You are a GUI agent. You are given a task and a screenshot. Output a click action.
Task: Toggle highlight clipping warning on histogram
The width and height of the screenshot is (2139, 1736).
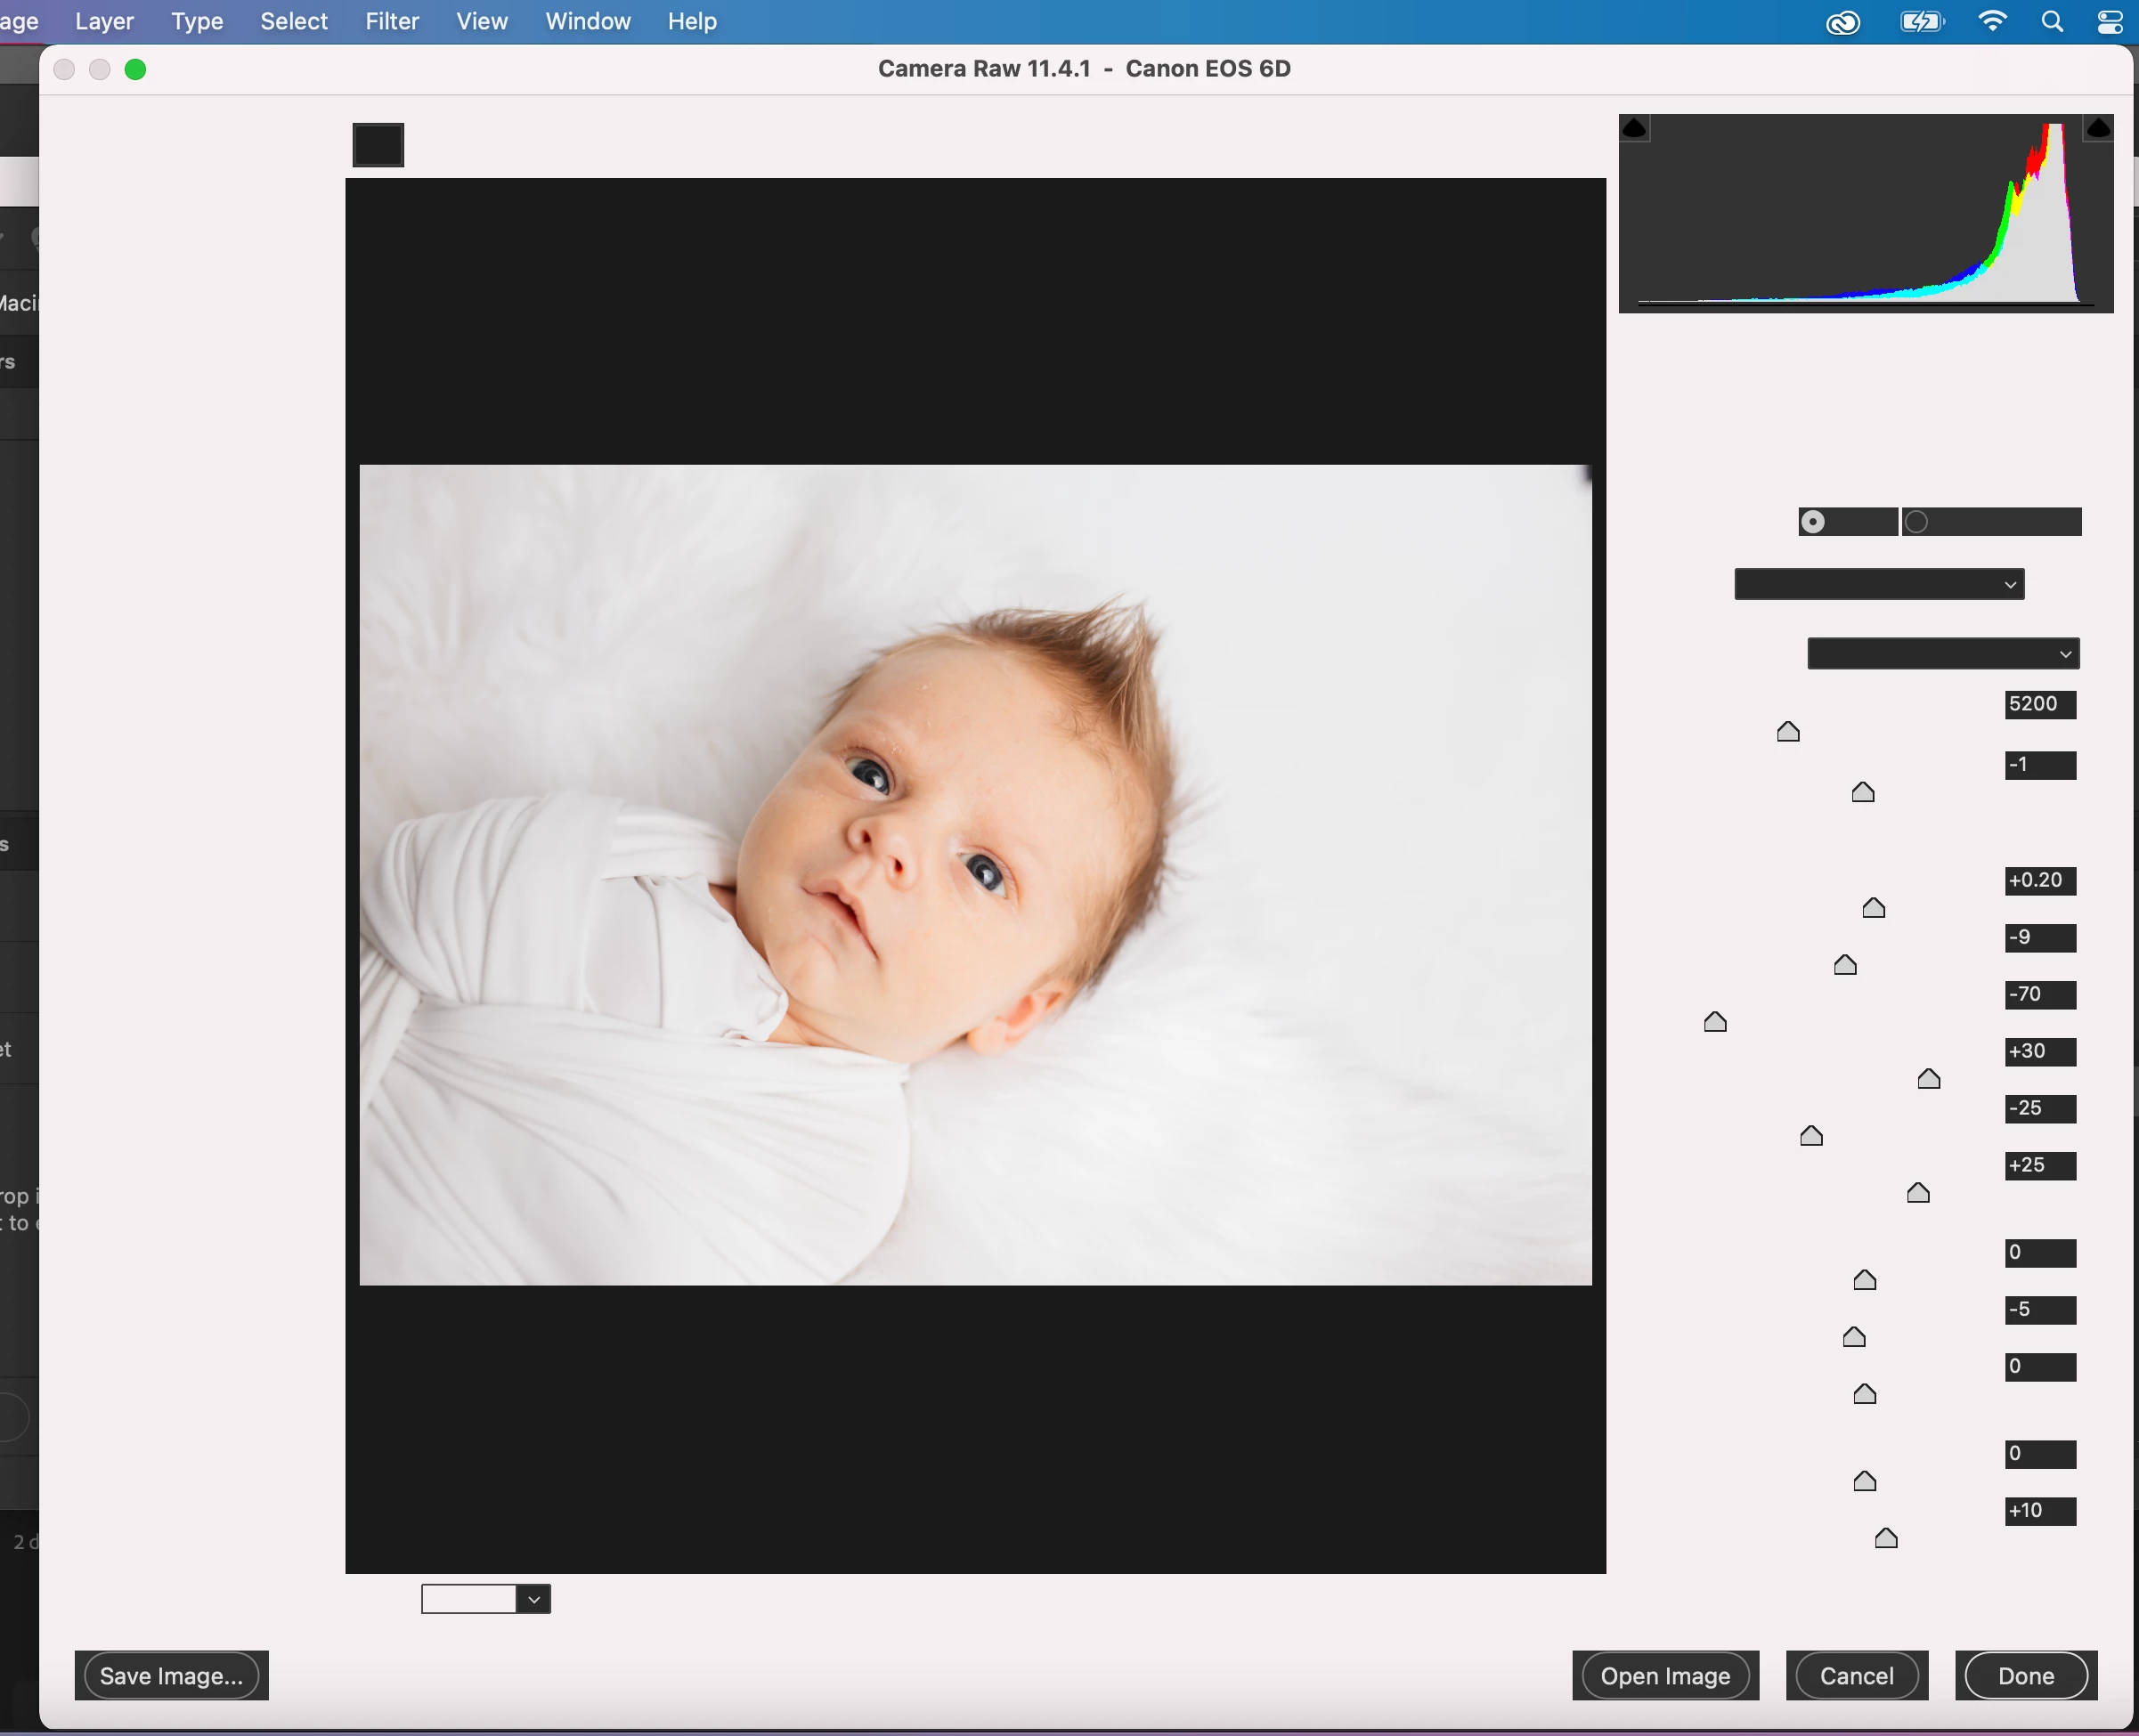2098,128
